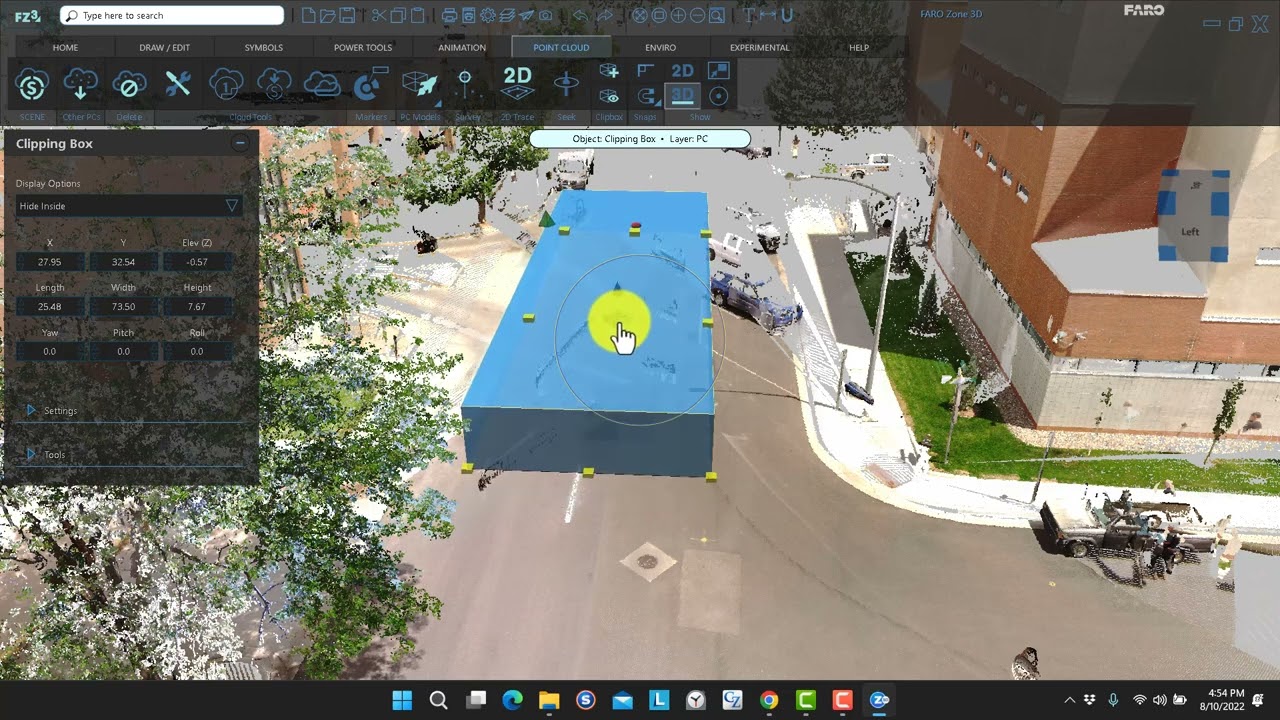The height and width of the screenshot is (720, 1280).
Task: Open the Hide Inside display options dropdown
Action: [x=129, y=206]
